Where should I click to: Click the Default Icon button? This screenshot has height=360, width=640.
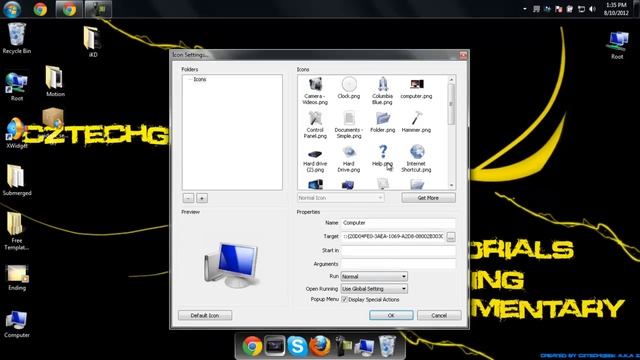pyautogui.click(x=205, y=316)
